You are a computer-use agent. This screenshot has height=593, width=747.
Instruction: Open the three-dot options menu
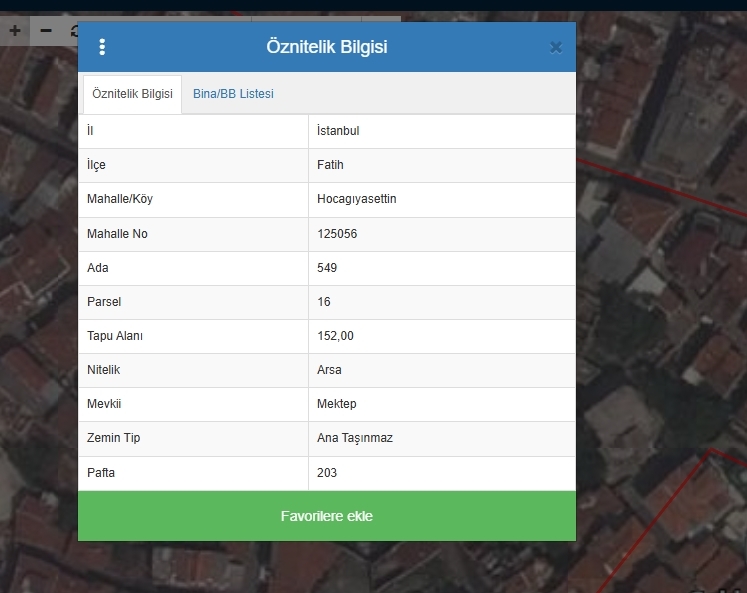coord(102,47)
